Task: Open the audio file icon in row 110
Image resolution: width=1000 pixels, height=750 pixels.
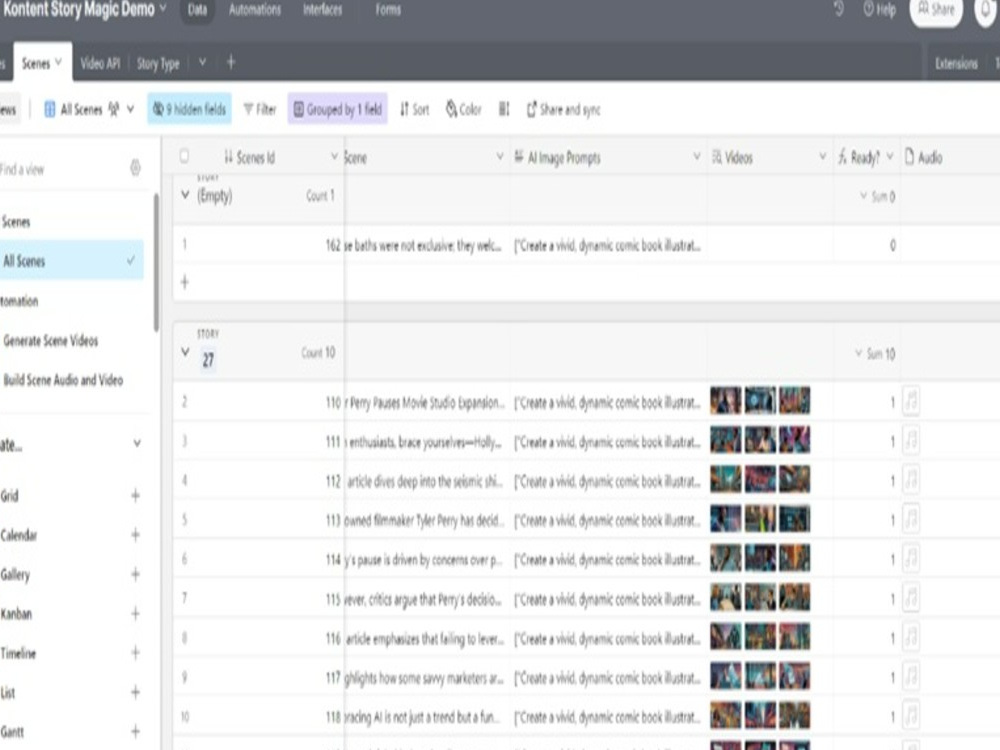Action: (x=911, y=402)
